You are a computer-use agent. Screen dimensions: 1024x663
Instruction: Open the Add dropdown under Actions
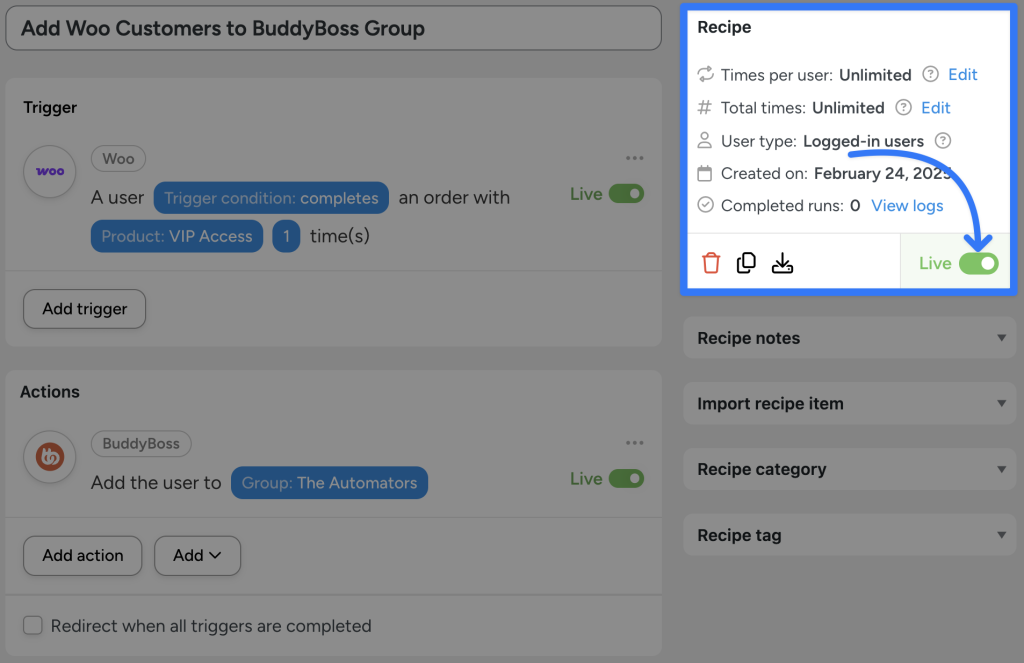coord(197,555)
